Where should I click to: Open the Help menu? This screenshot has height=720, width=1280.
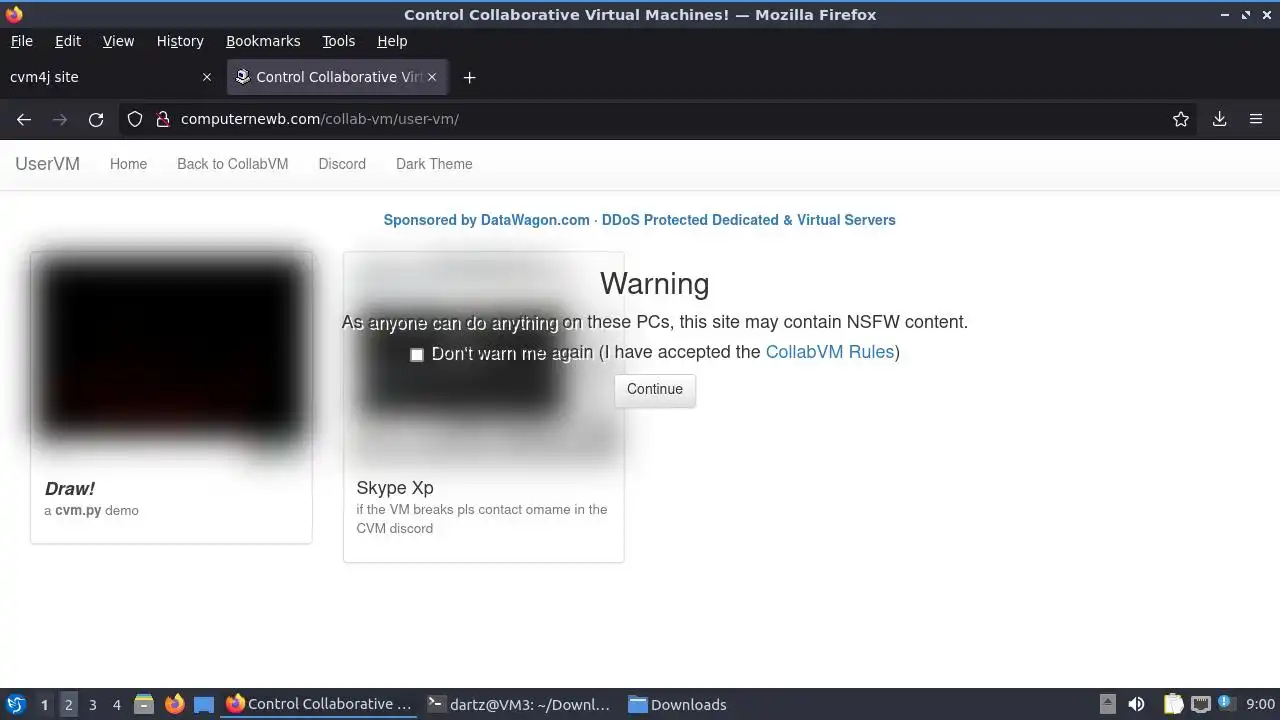pyautogui.click(x=392, y=41)
